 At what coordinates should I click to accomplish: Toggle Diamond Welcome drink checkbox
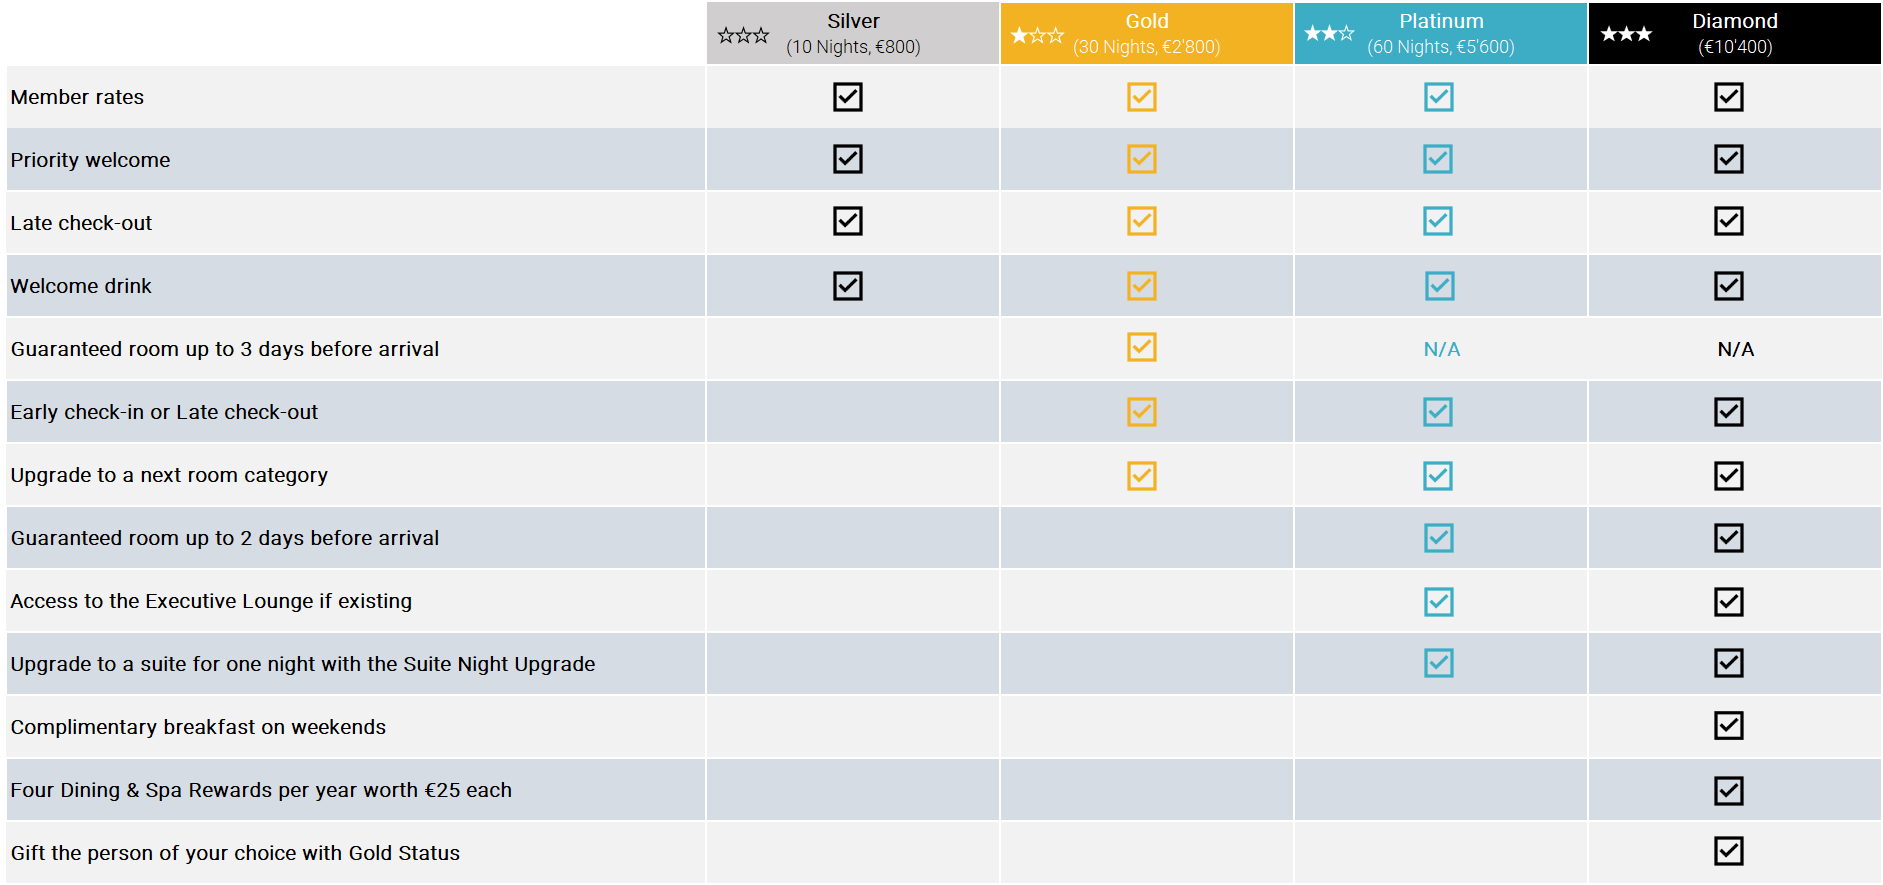pos(1729,286)
